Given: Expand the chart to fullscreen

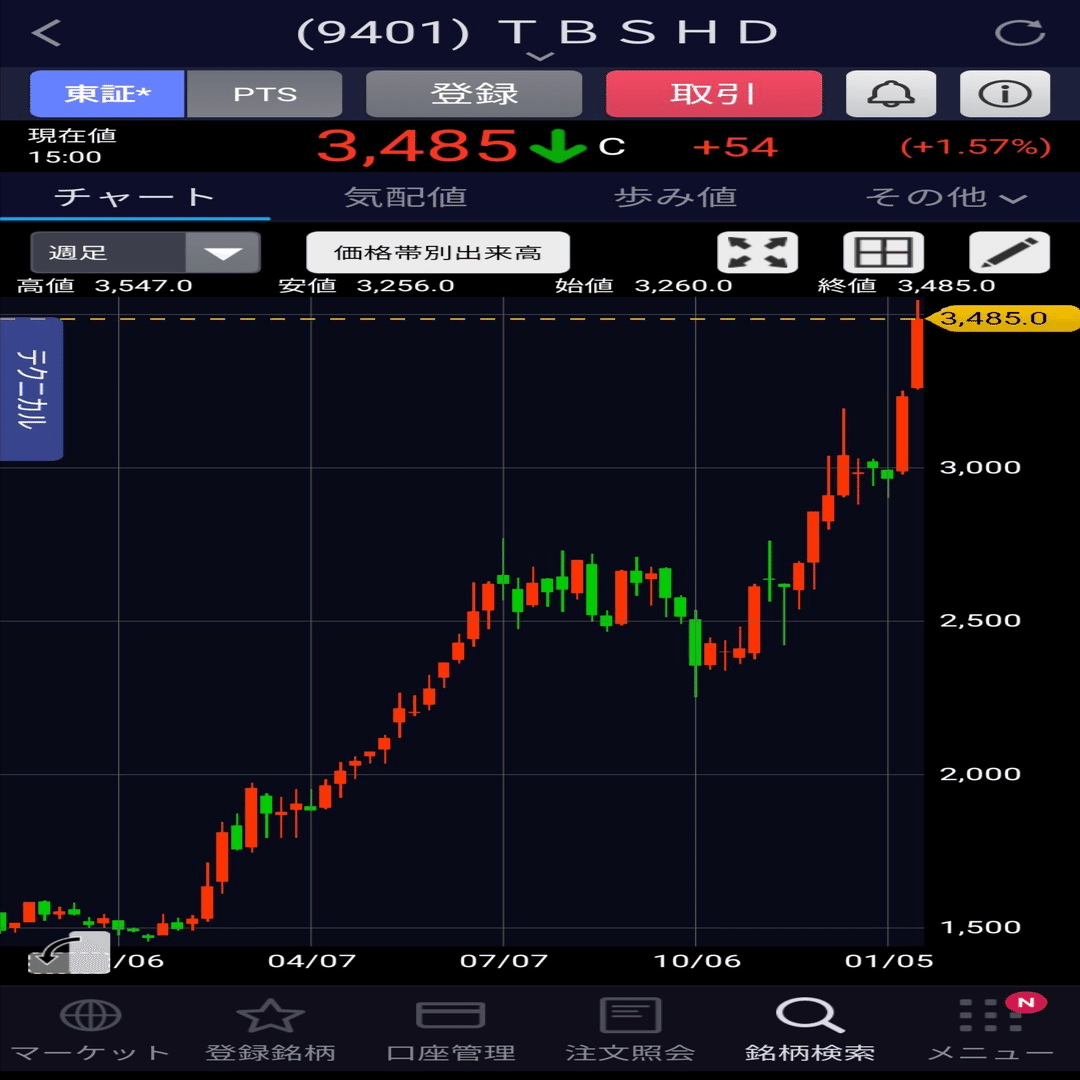Looking at the screenshot, I should pyautogui.click(x=758, y=252).
